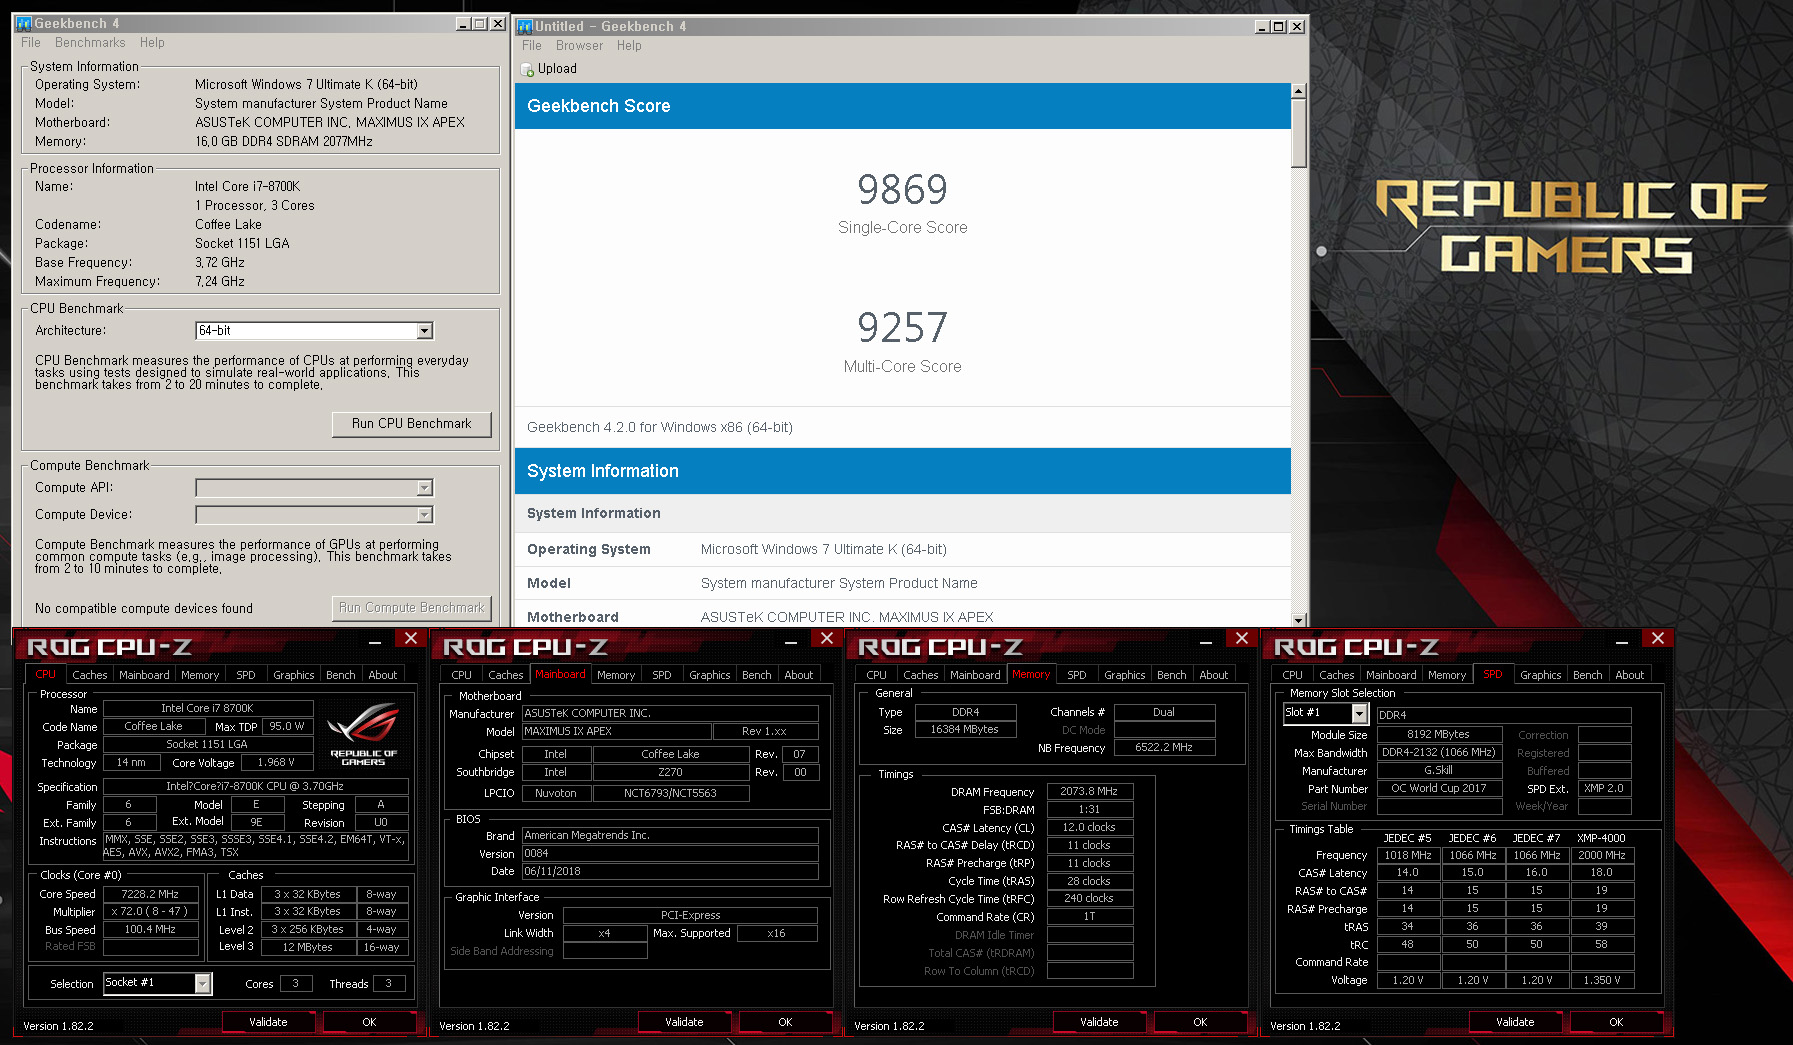Open Socket #1 selection dropdown in CPU-Z
Screen dimensions: 1793x1045
tap(203, 984)
